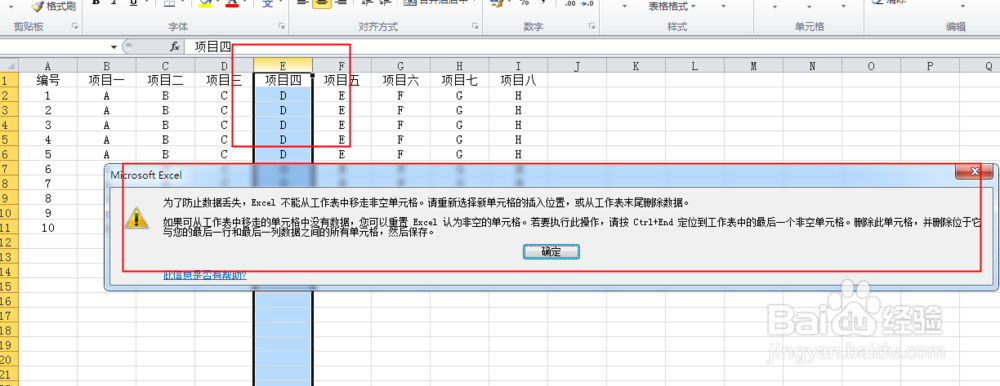Close the Microsoft Excel warning dialog

coord(974,172)
